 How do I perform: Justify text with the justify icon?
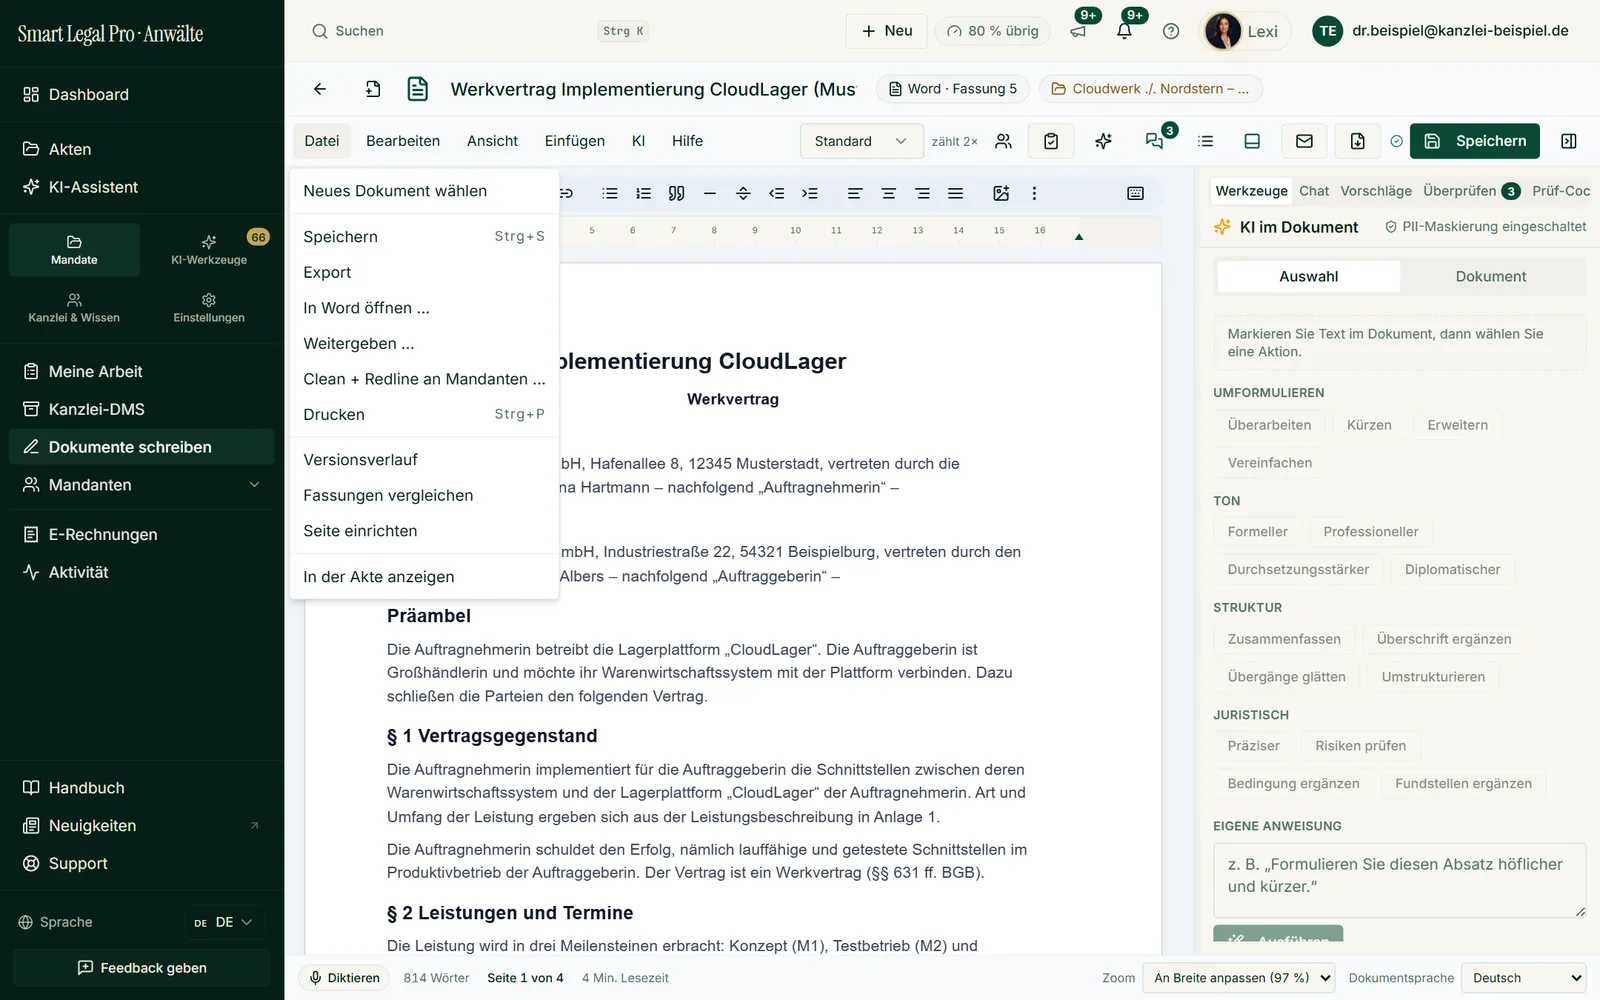[x=955, y=193]
